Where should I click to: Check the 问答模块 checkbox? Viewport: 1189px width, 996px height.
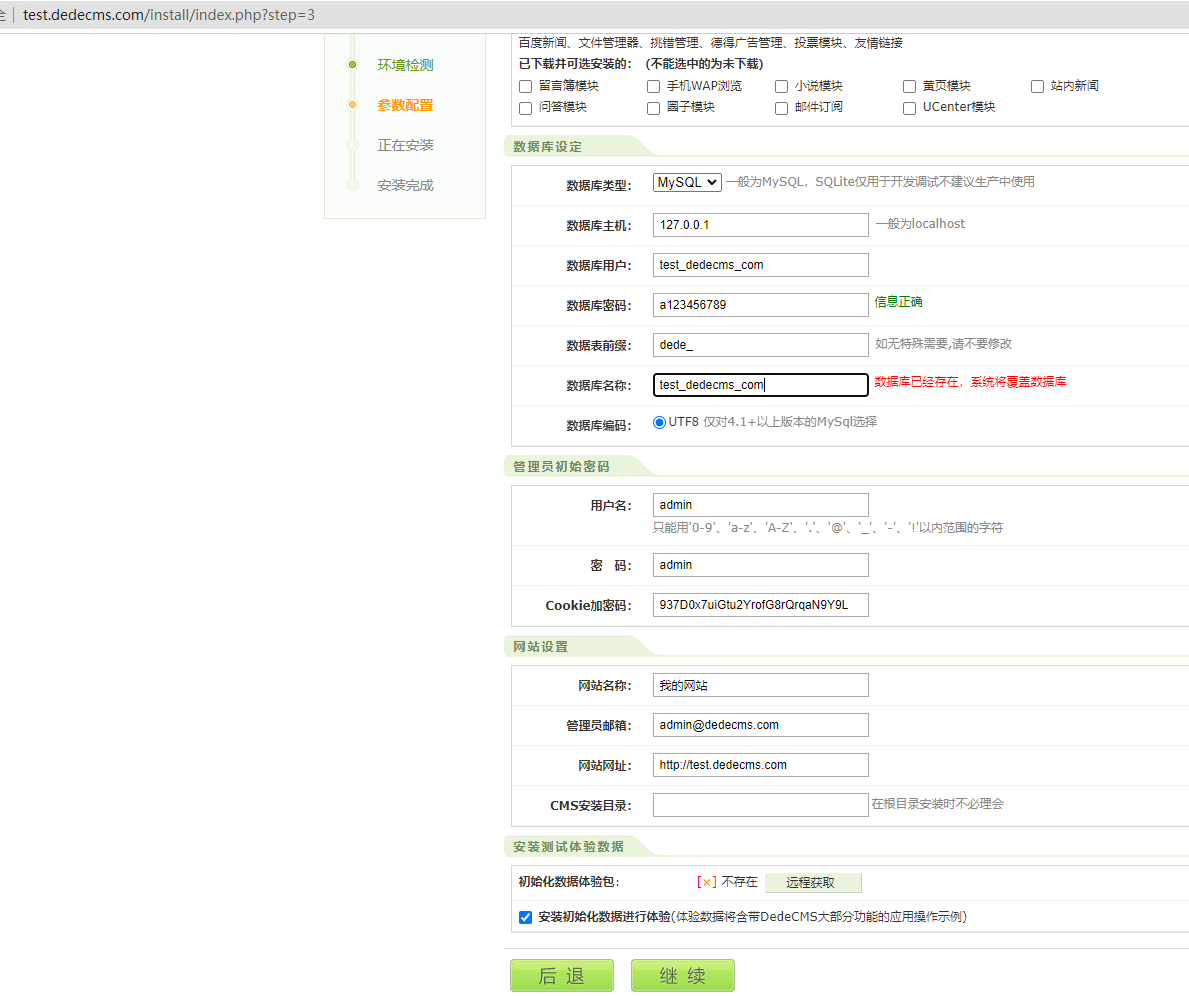[525, 108]
